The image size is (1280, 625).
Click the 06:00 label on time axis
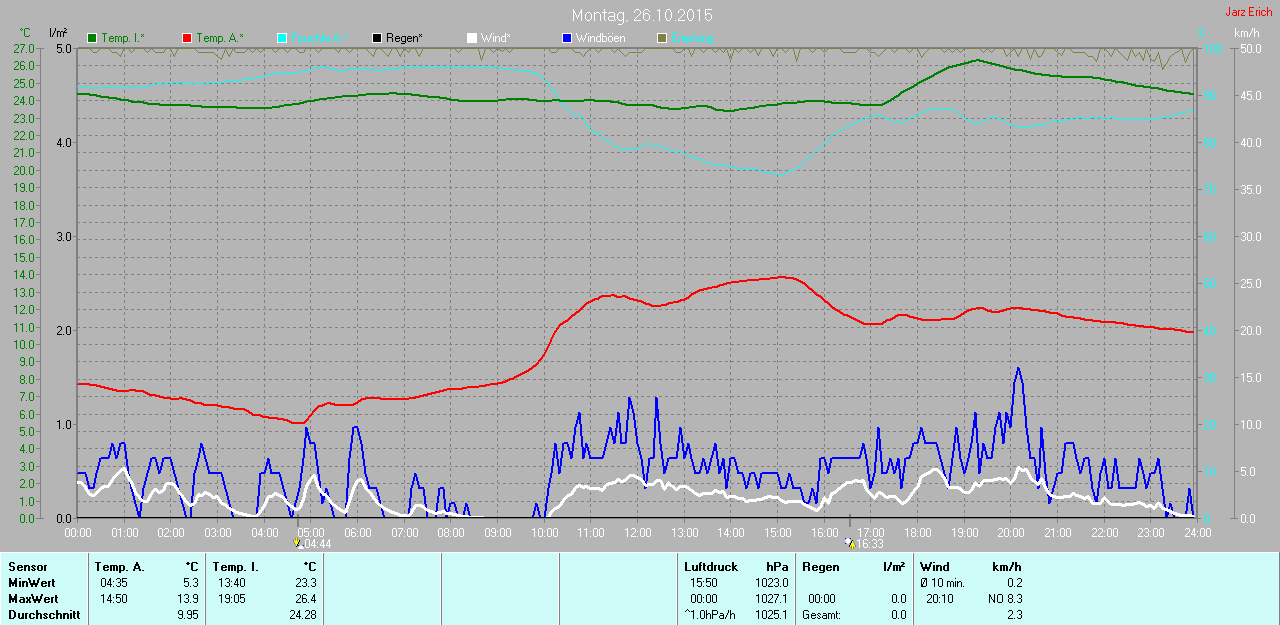[x=357, y=533]
